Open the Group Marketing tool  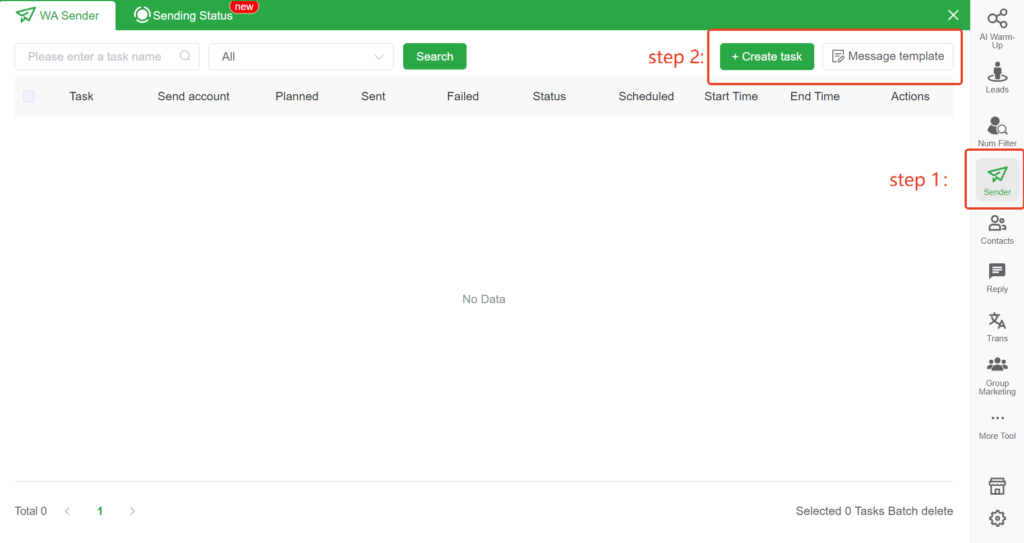point(997,376)
